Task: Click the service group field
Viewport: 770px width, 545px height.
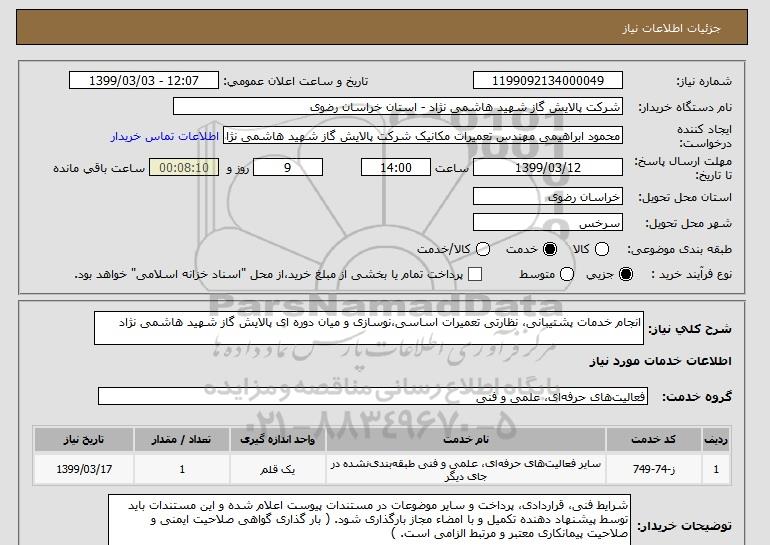Action: pos(373,396)
